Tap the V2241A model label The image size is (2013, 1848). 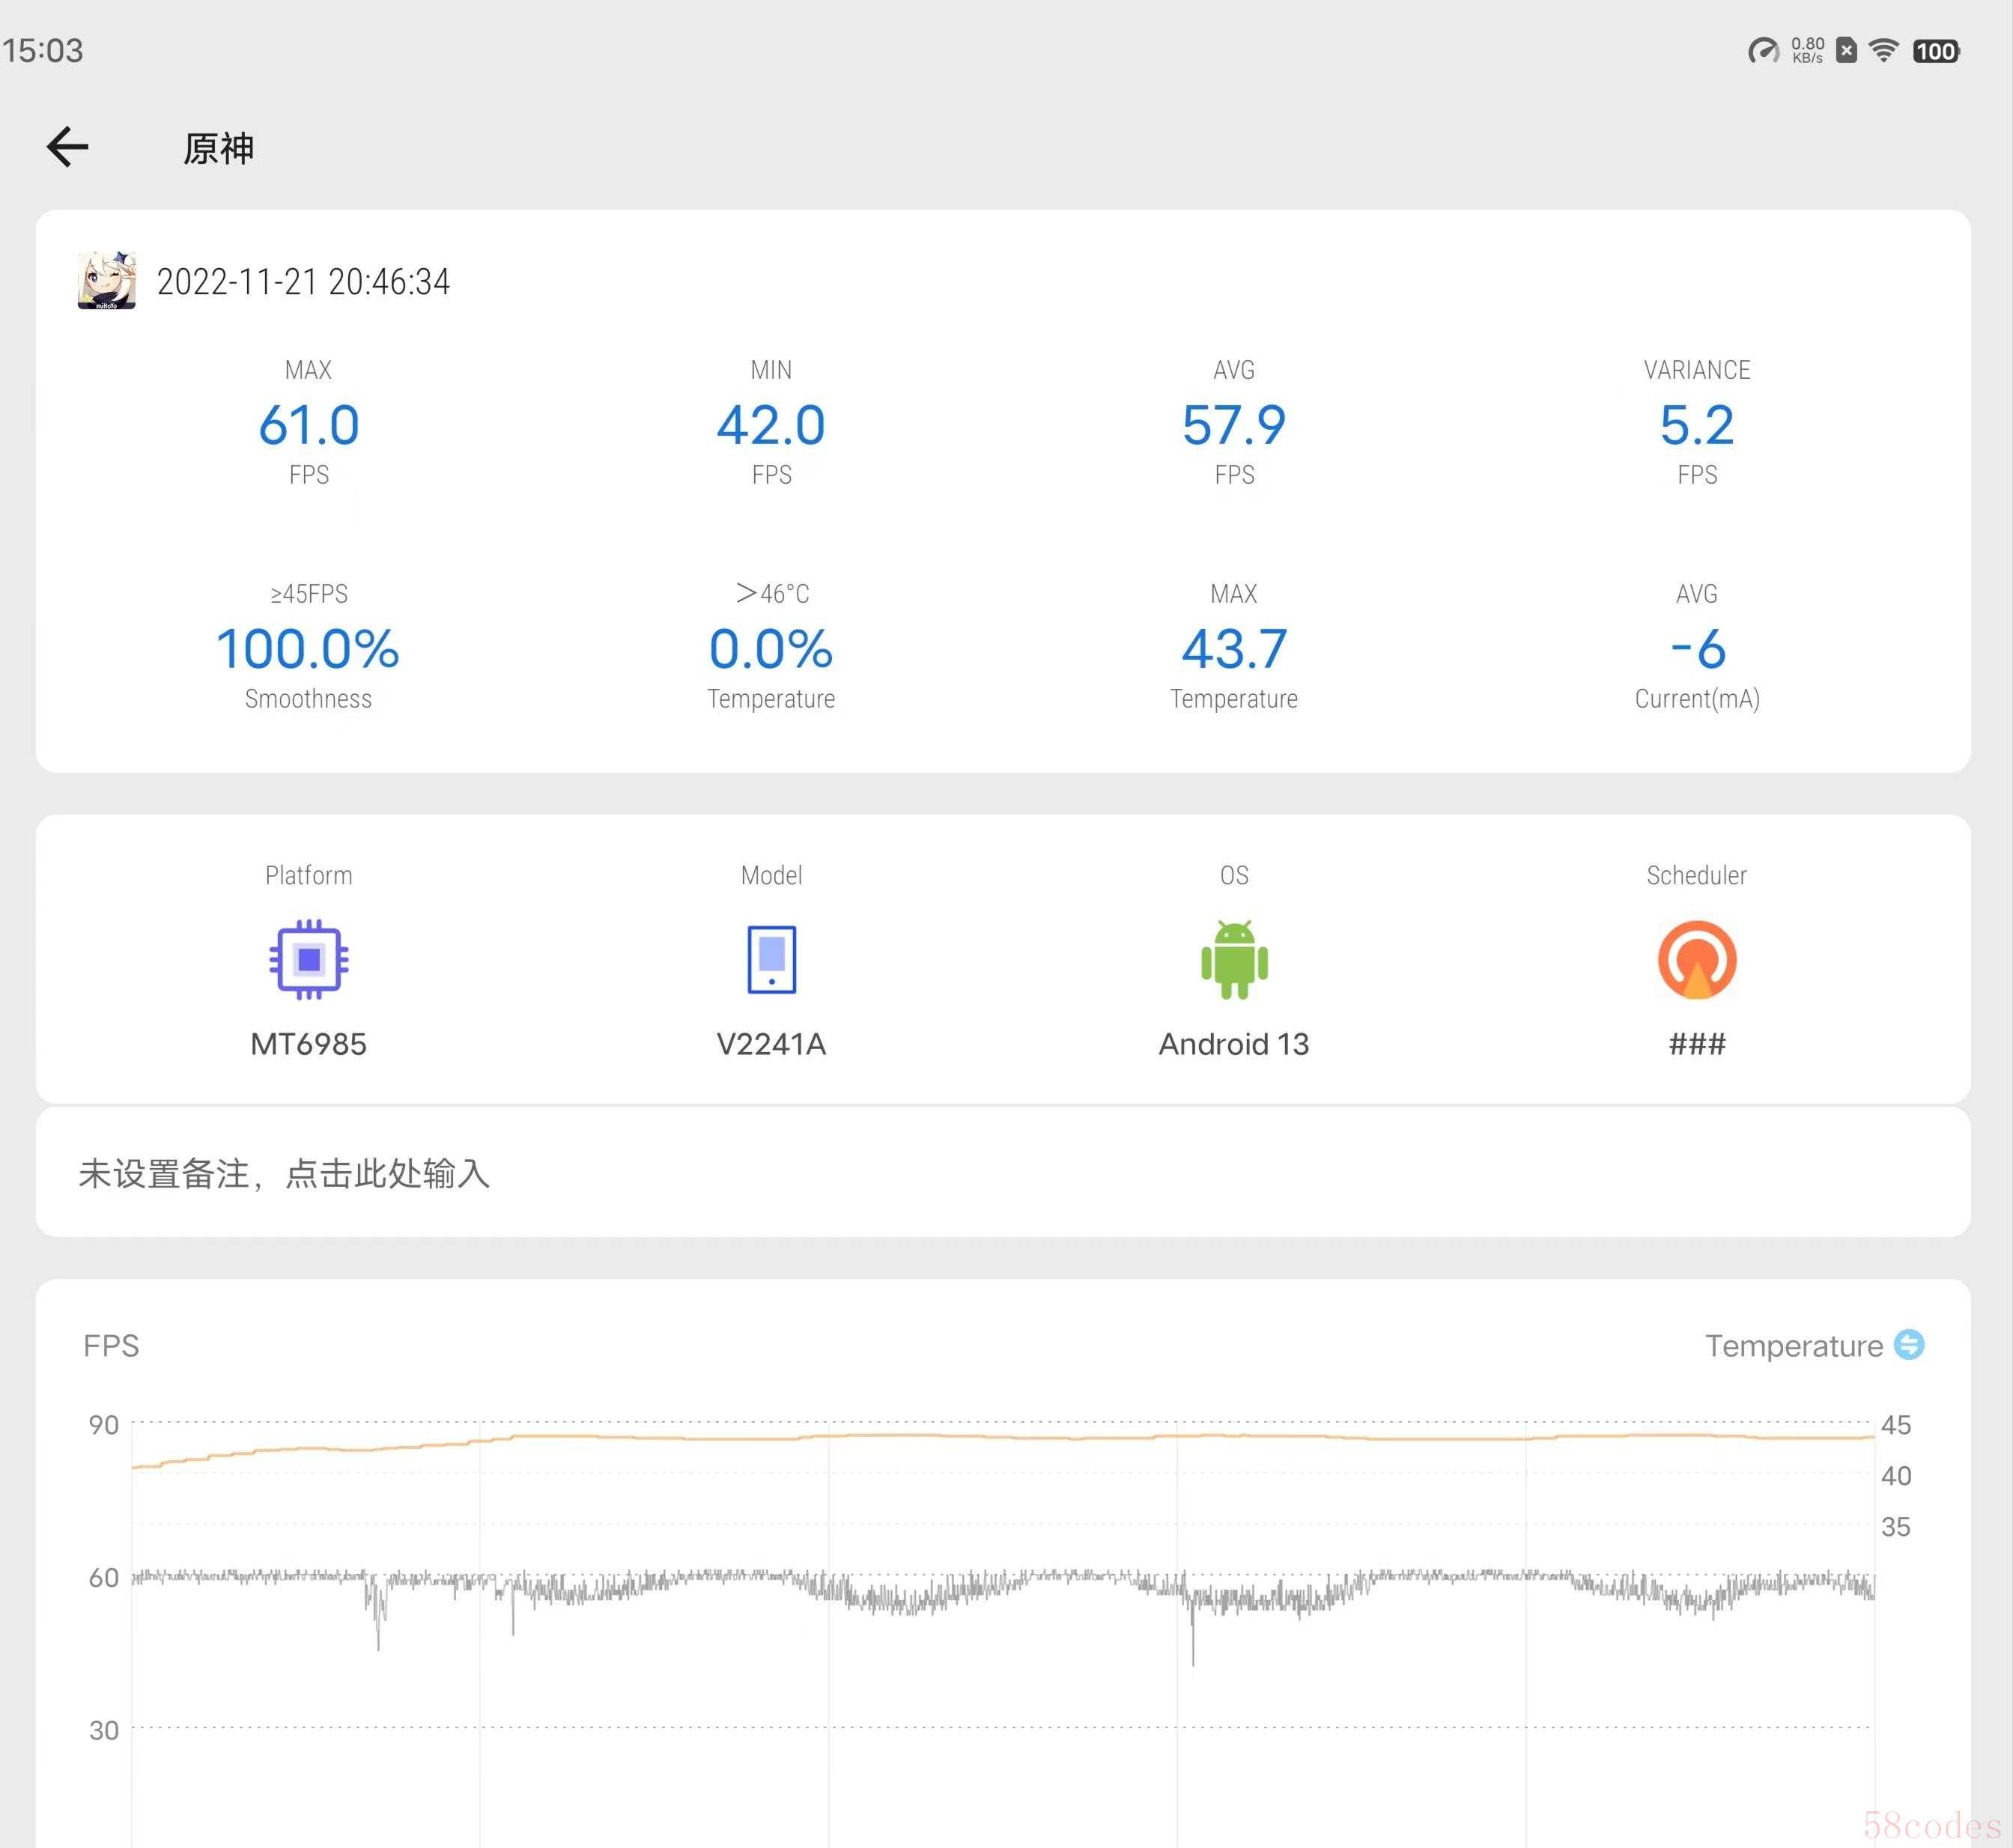(771, 1044)
